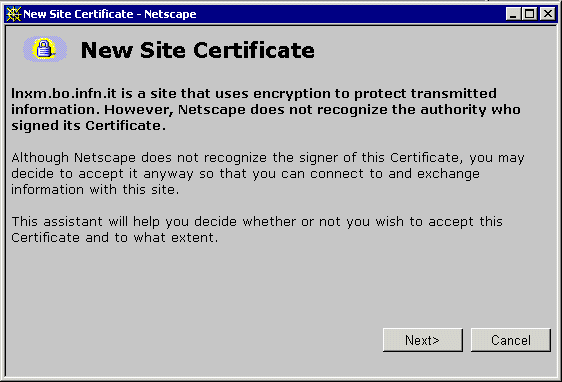The image size is (562, 382).
Task: Minimize the New Site Certificate window
Action: coord(514,14)
